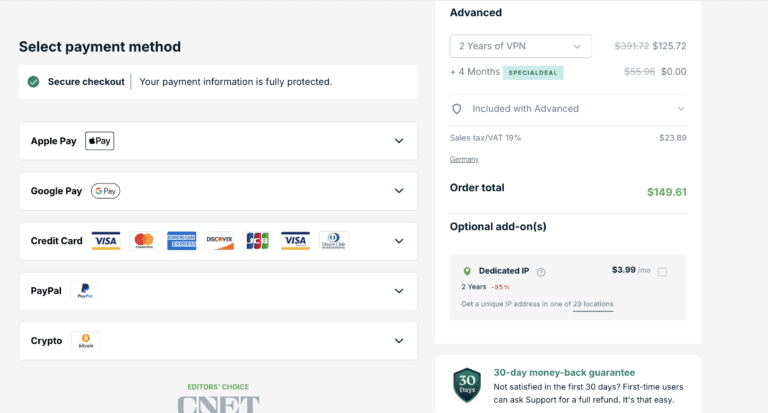
Task: Expand the Credit Card payment option
Action: 398,241
